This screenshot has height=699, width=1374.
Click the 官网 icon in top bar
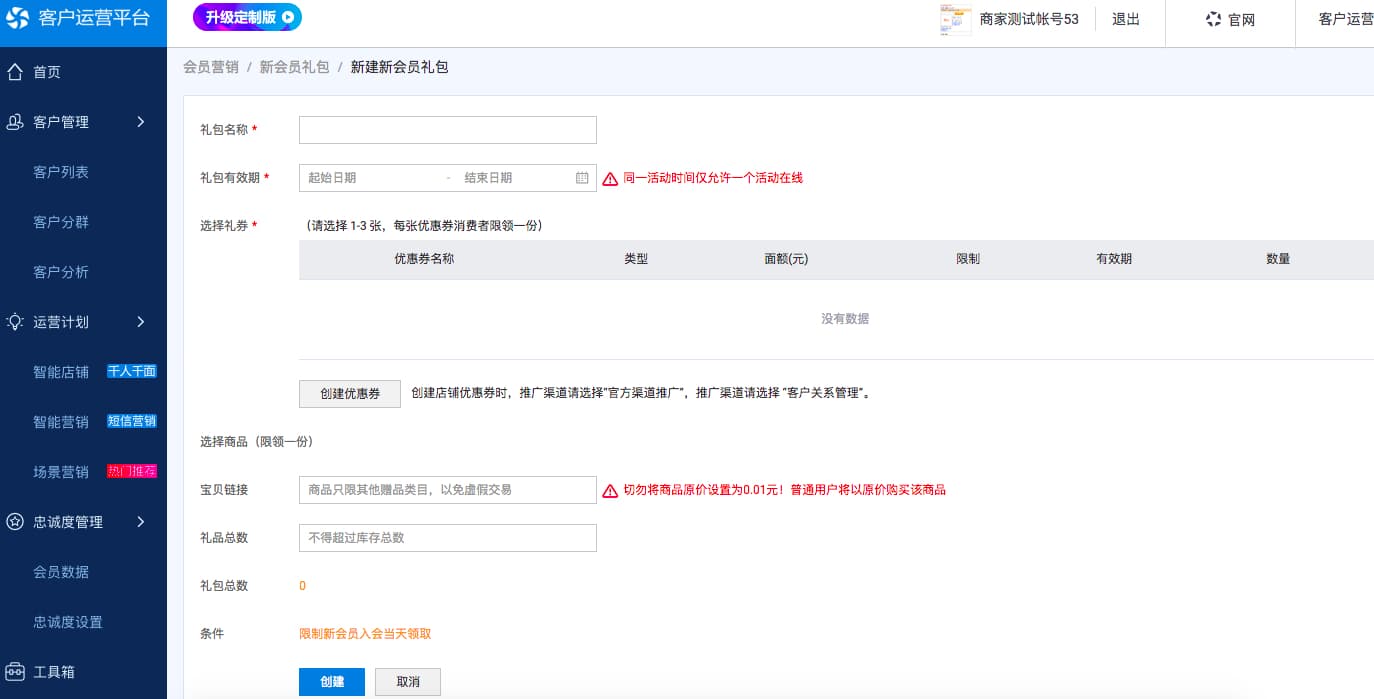(x=1214, y=19)
